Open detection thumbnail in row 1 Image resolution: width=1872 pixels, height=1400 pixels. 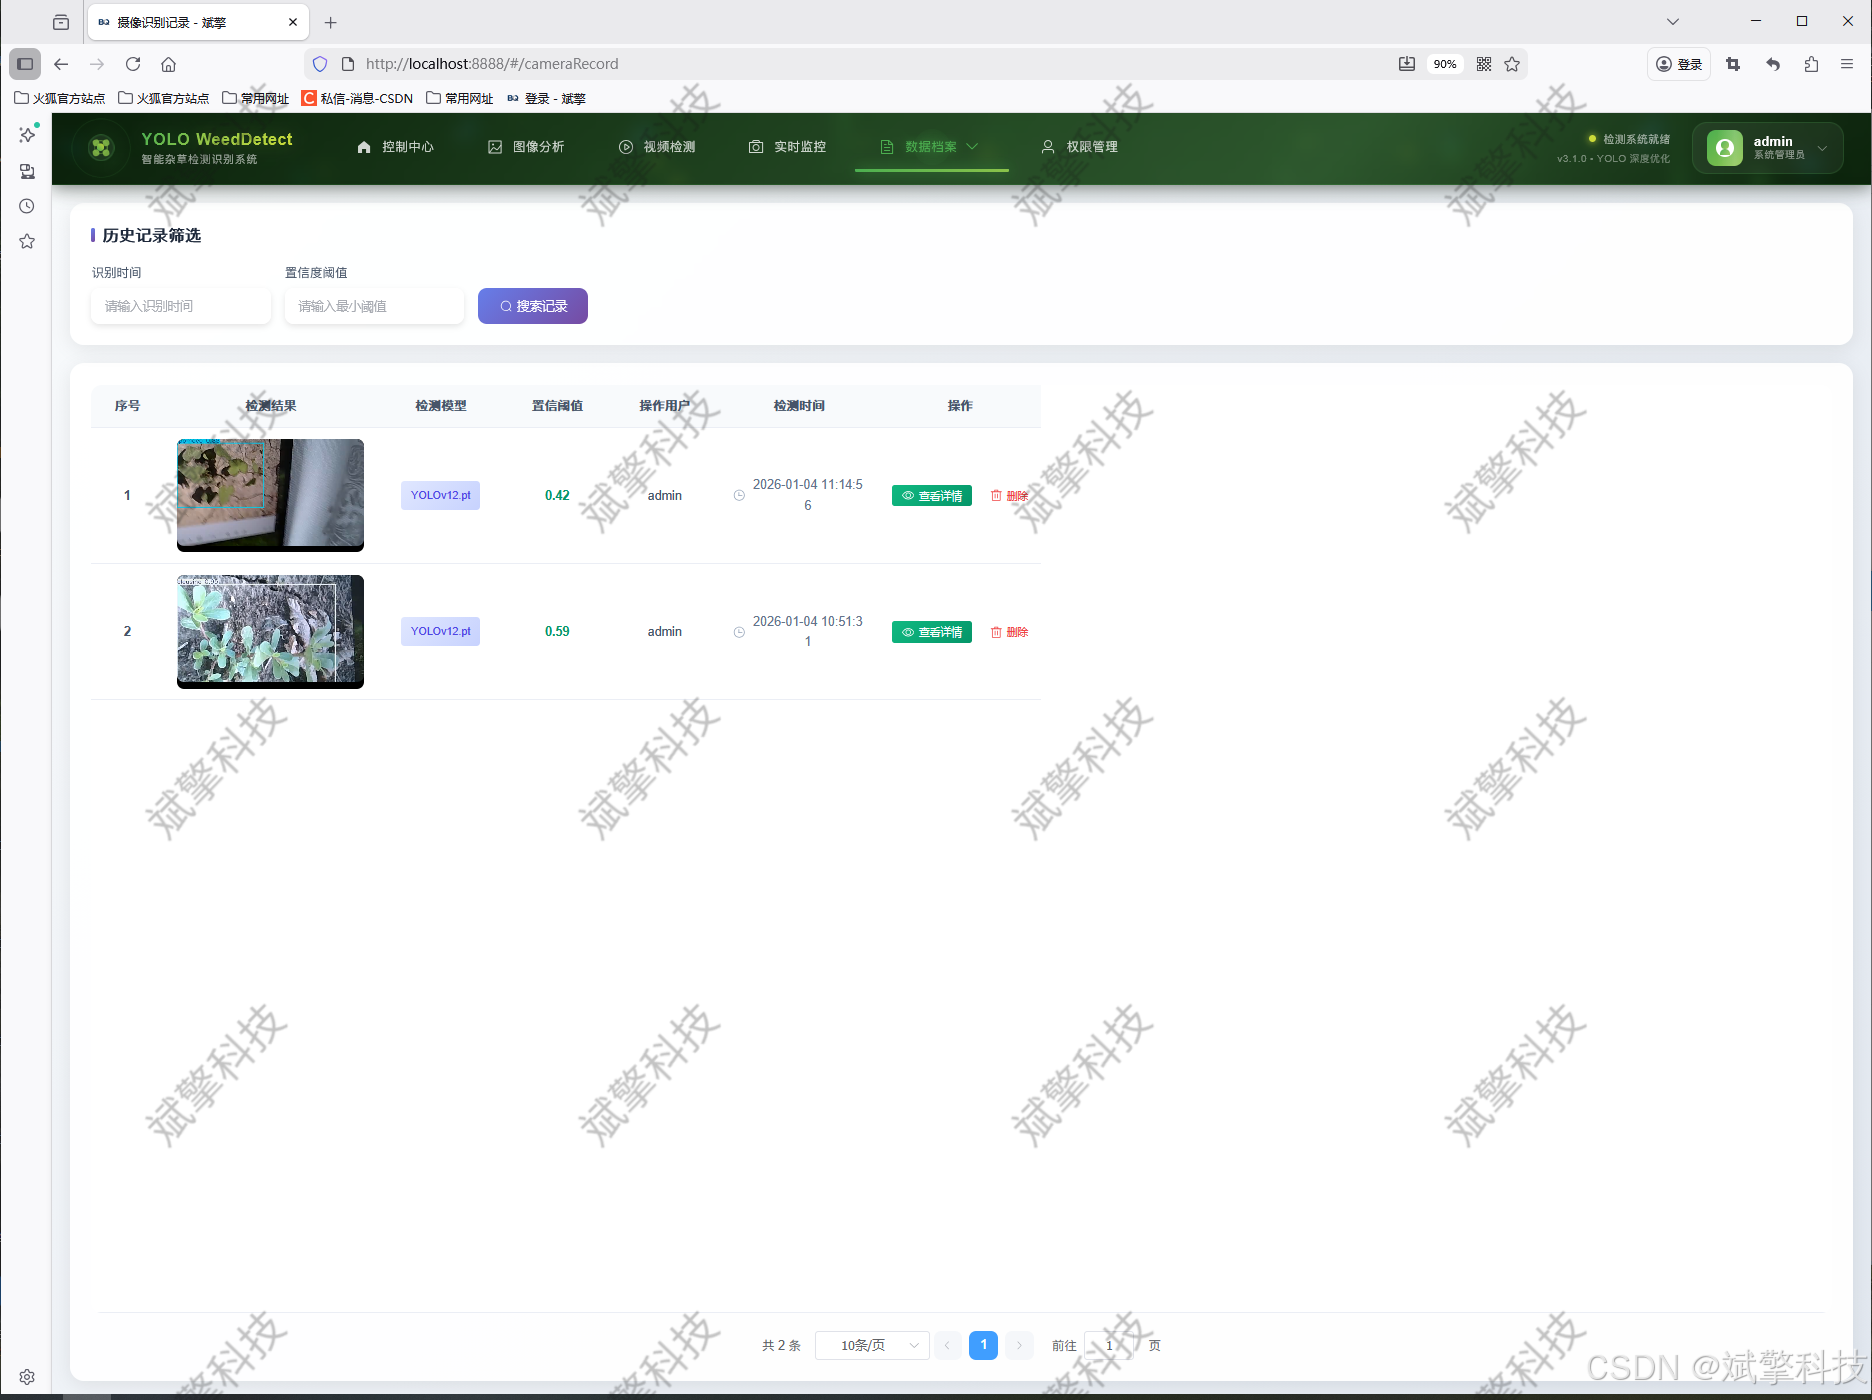[x=270, y=495]
